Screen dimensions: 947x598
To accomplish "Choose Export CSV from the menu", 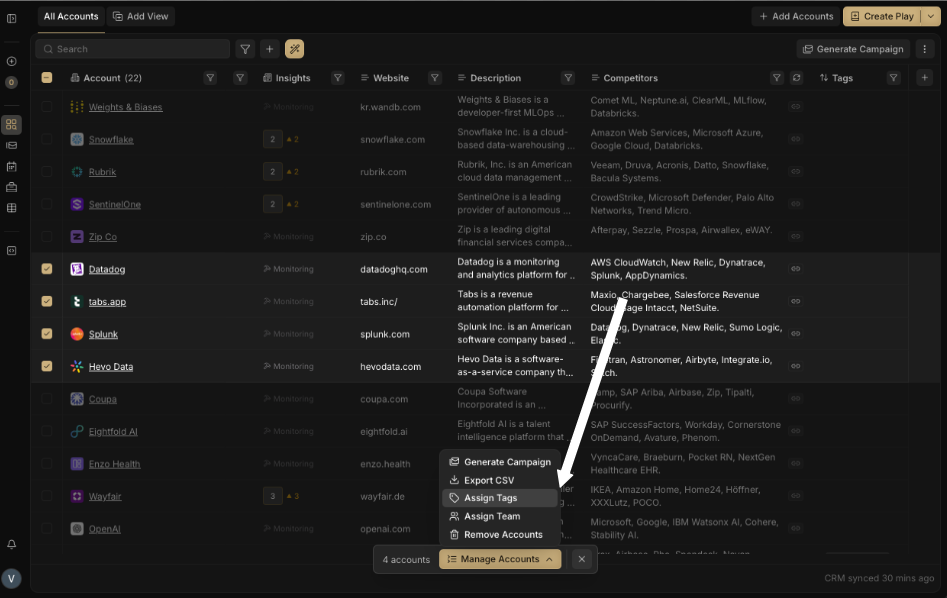I will pyautogui.click(x=488, y=480).
